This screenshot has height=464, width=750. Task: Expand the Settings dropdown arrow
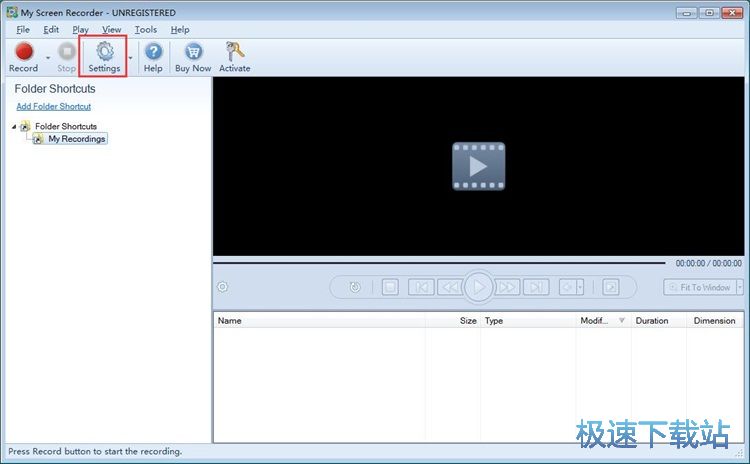click(130, 58)
